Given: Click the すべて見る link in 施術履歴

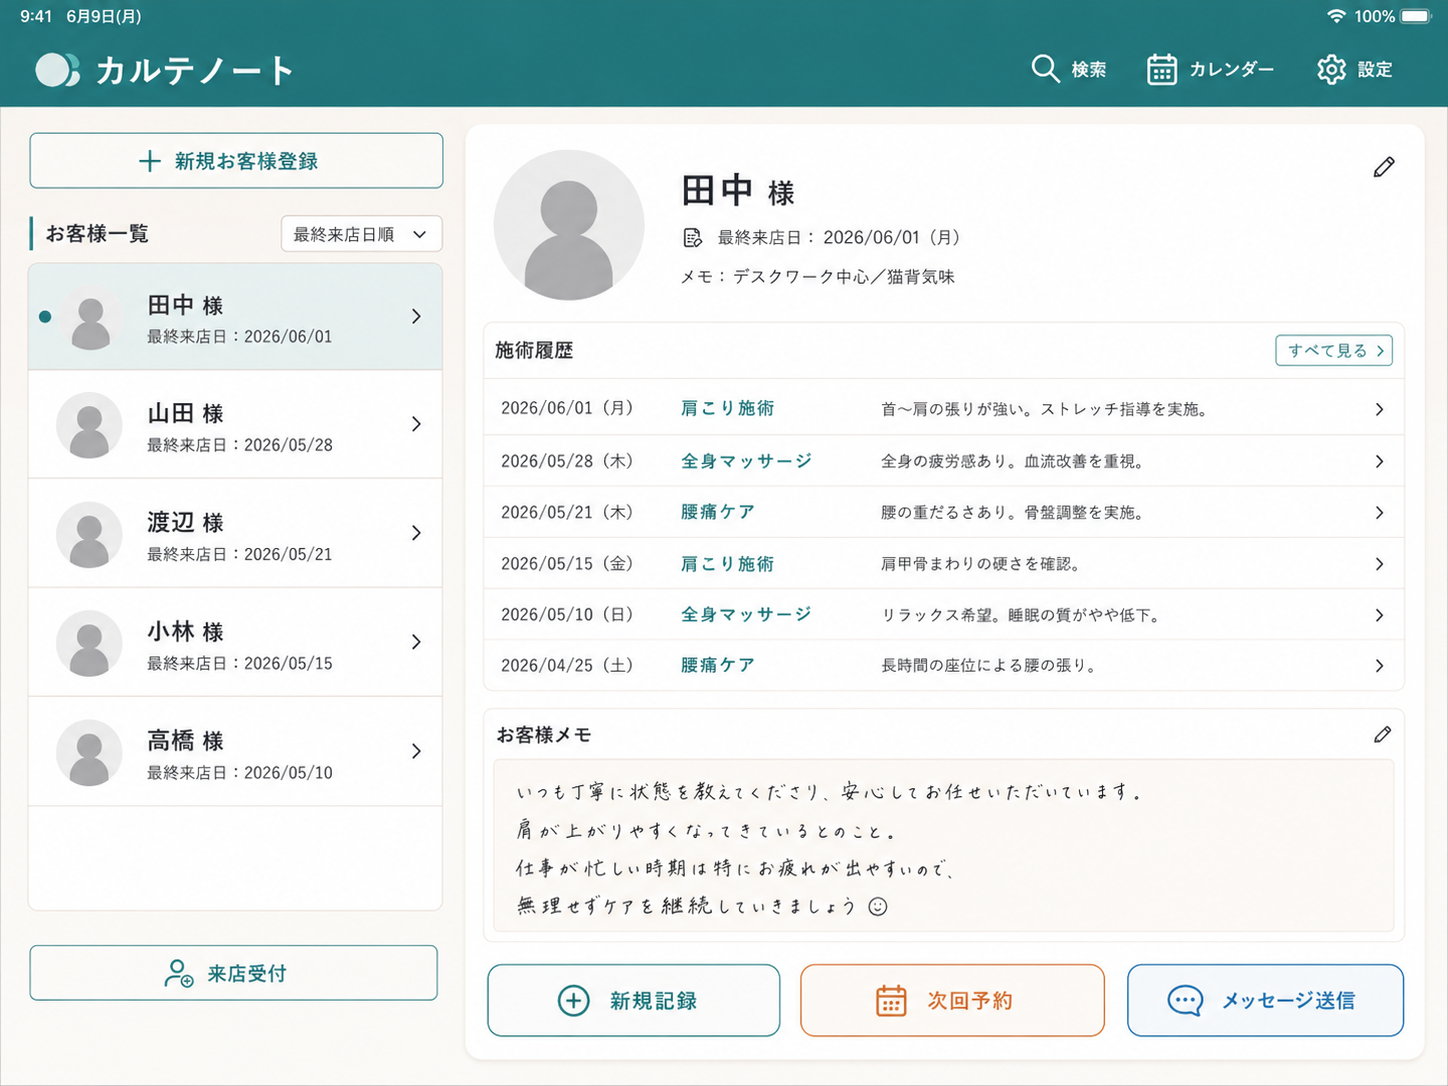Looking at the screenshot, I should click(1334, 351).
